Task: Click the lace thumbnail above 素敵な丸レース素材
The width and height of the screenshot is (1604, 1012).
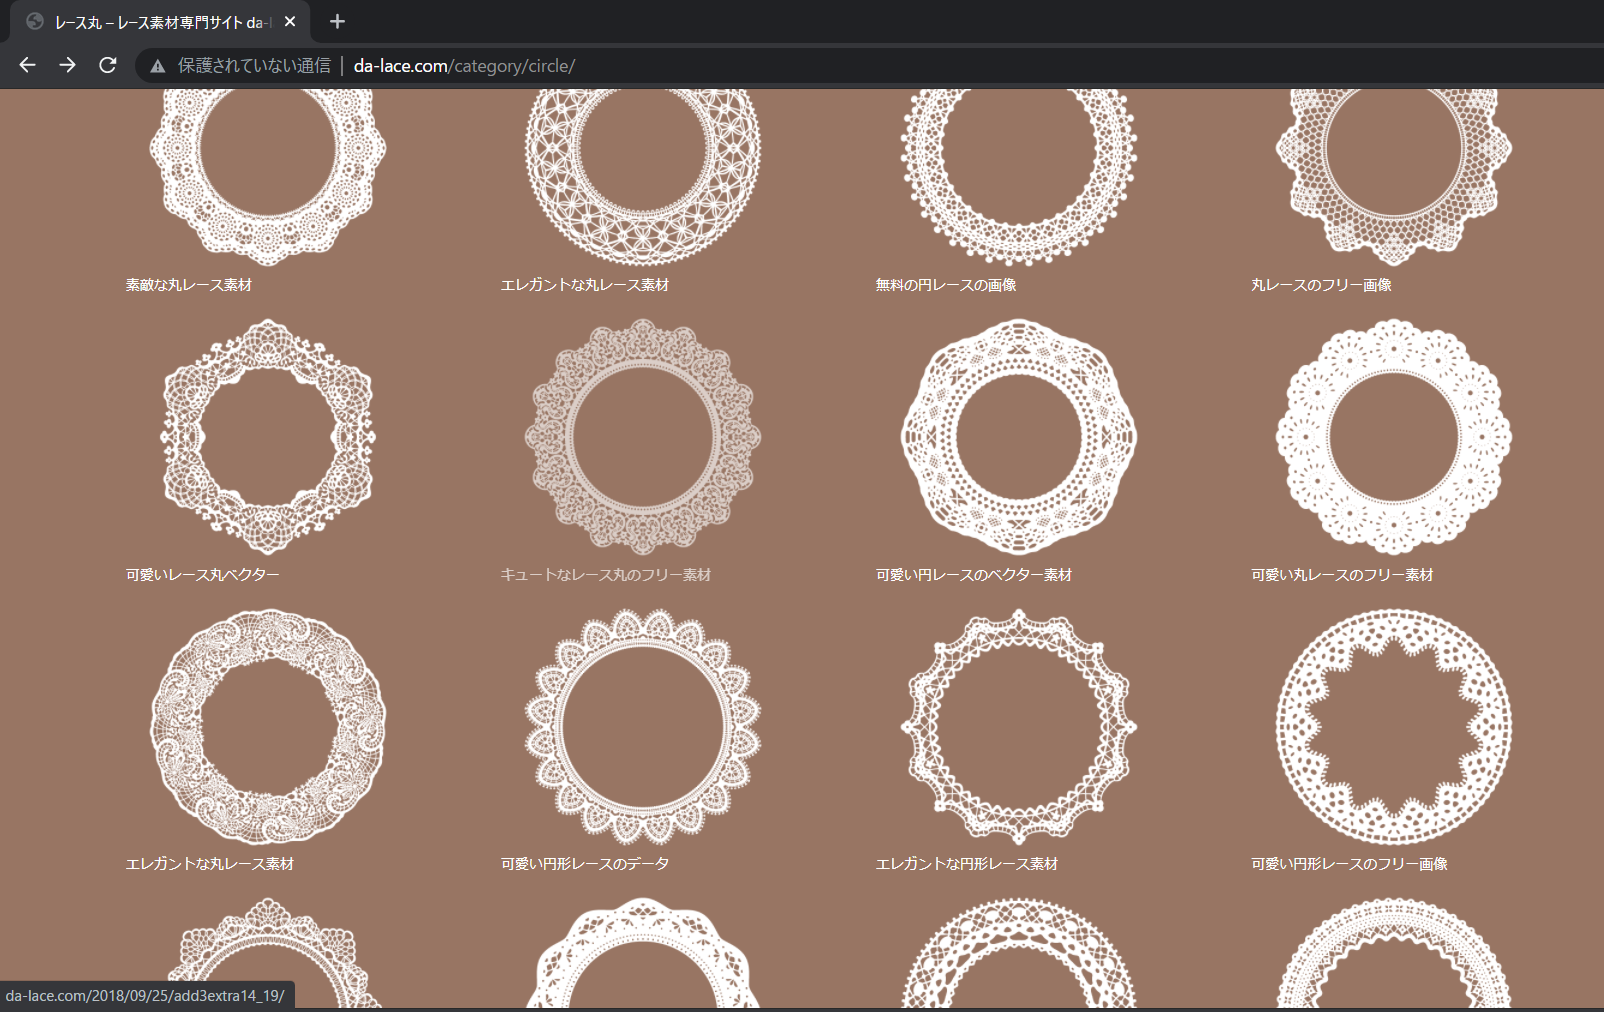Action: [268, 177]
